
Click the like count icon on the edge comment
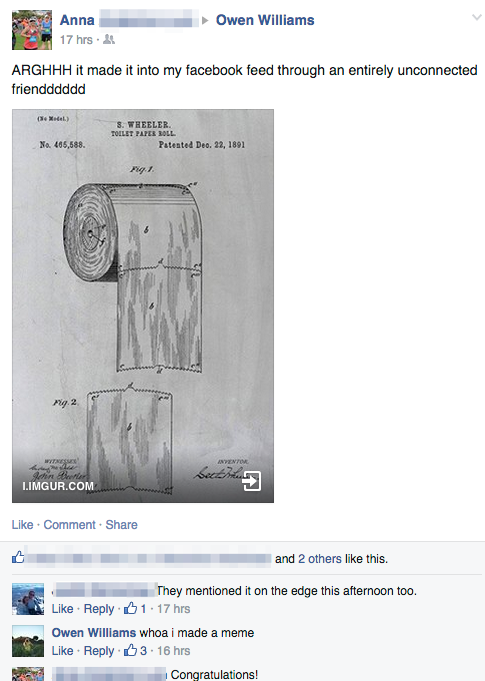click(130, 608)
